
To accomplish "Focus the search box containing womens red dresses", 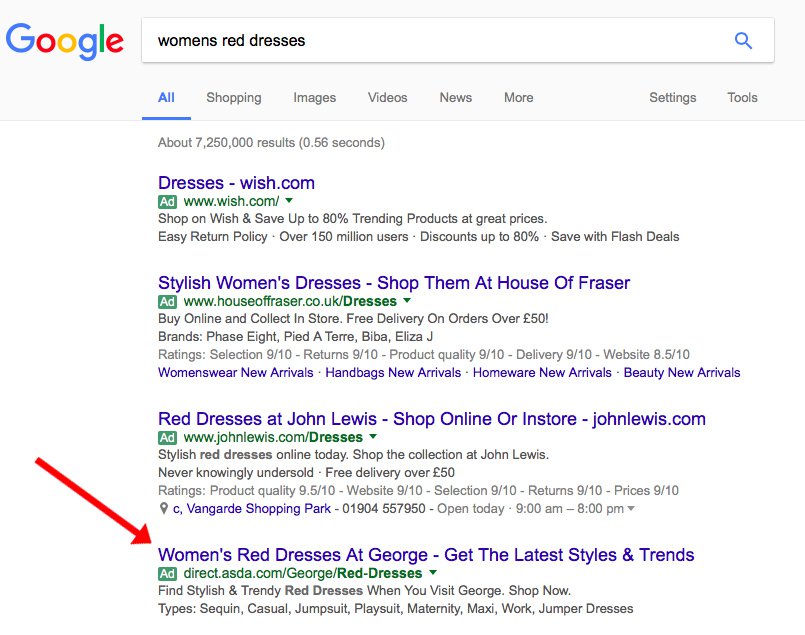I will point(458,40).
